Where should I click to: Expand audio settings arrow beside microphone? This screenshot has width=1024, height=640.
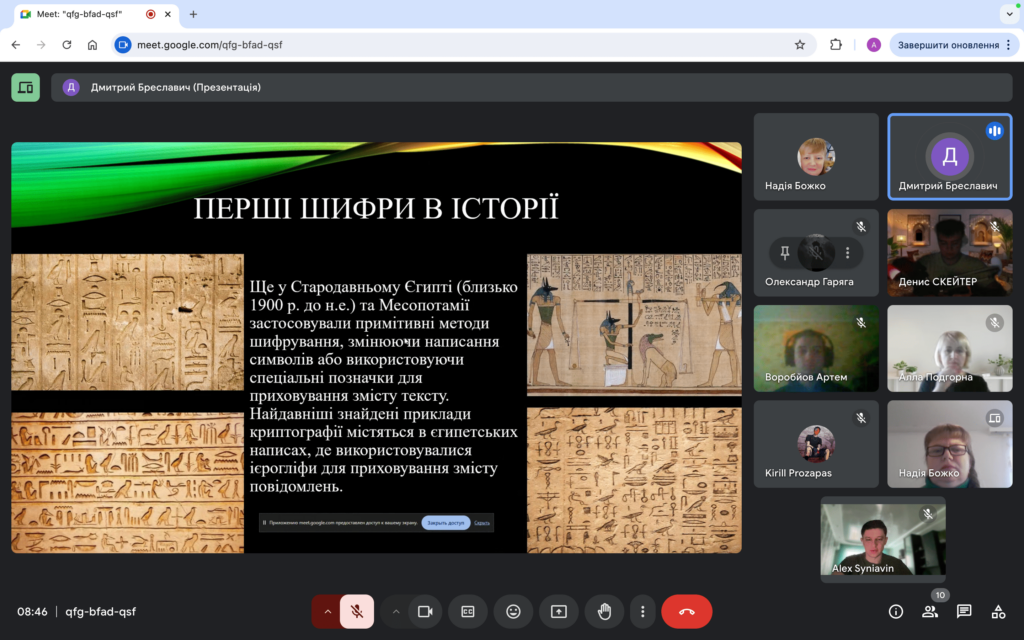326,611
